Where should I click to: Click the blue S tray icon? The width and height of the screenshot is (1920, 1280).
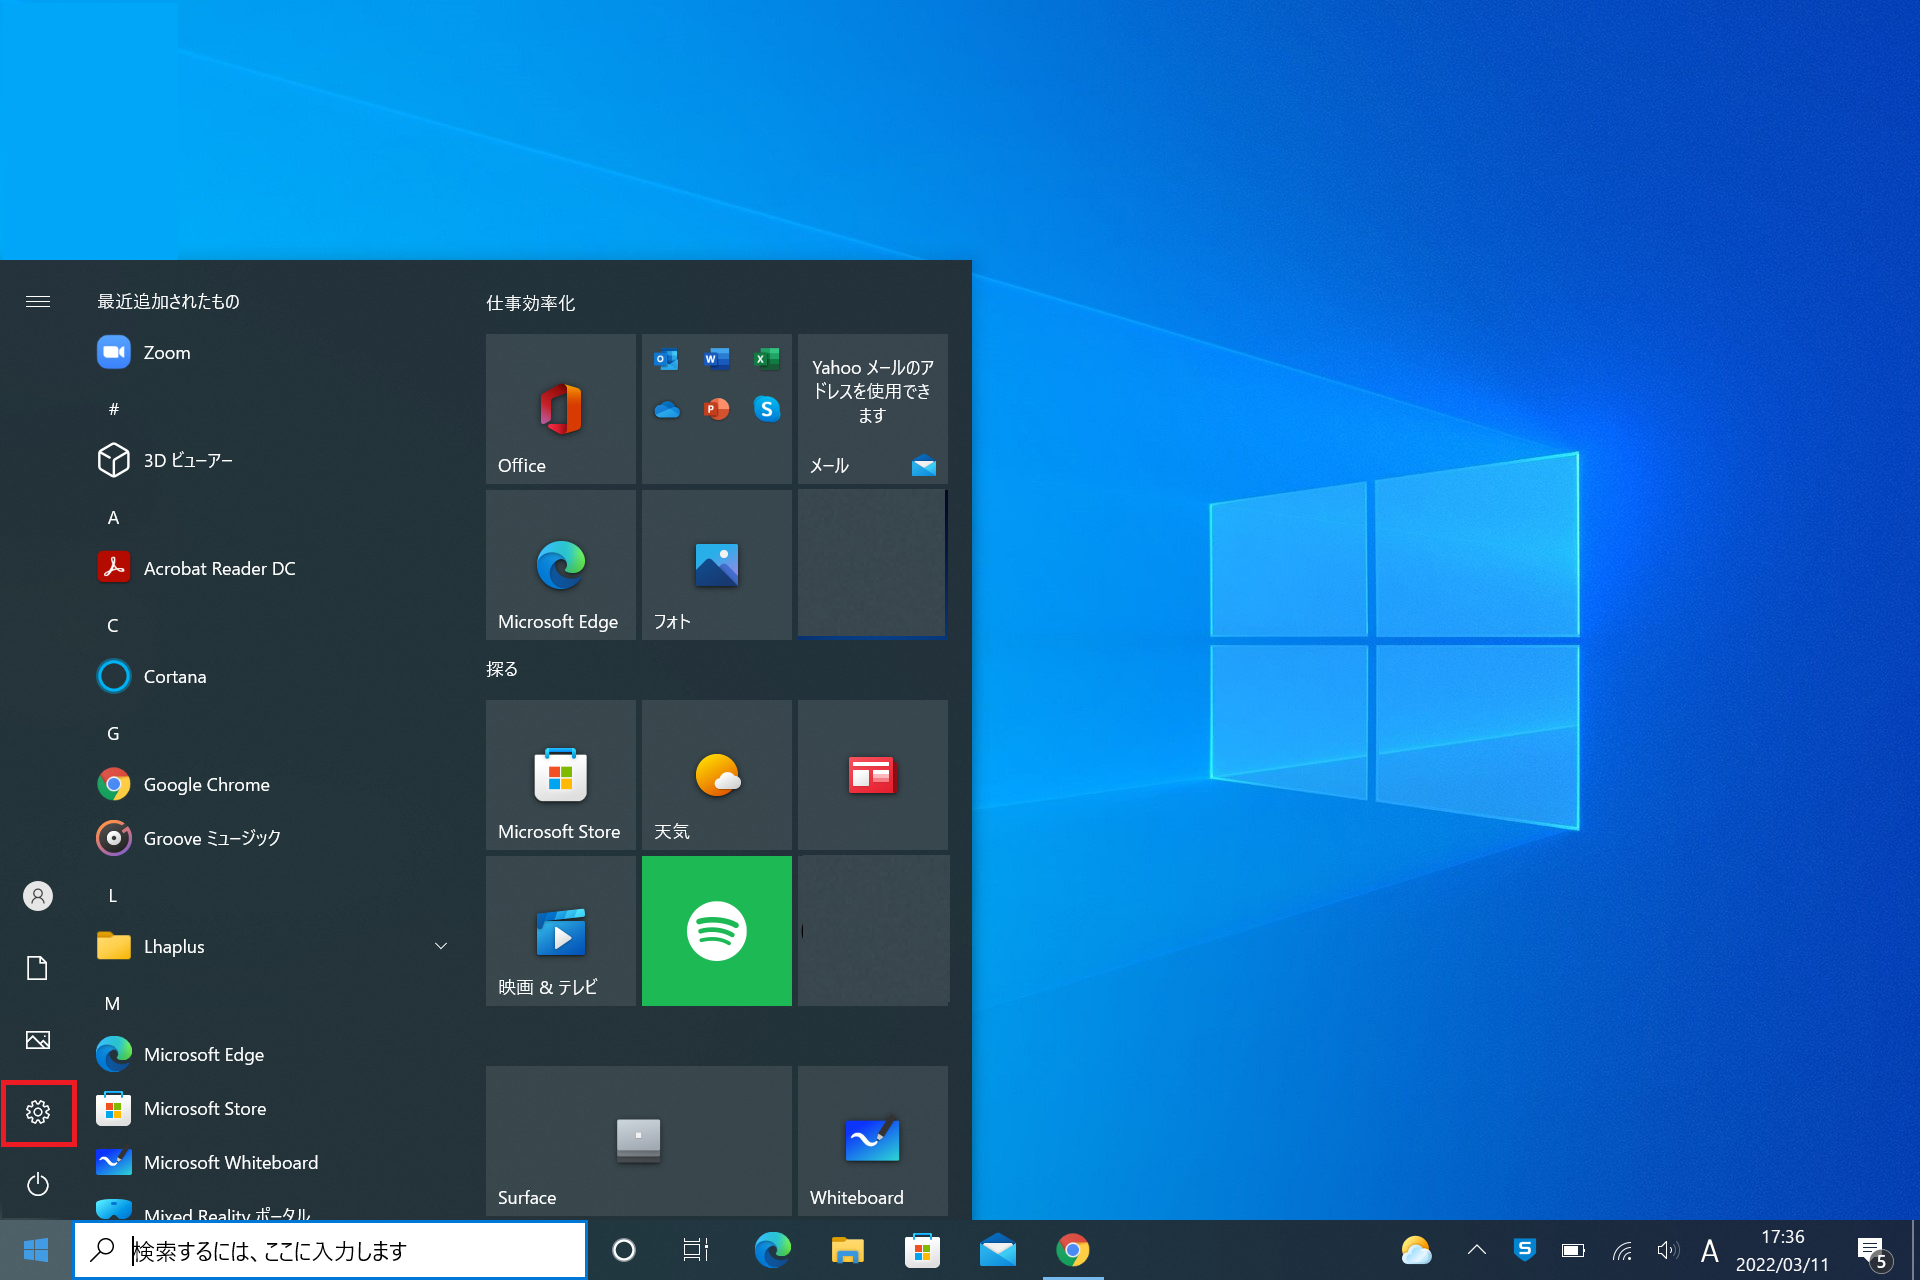(1524, 1249)
